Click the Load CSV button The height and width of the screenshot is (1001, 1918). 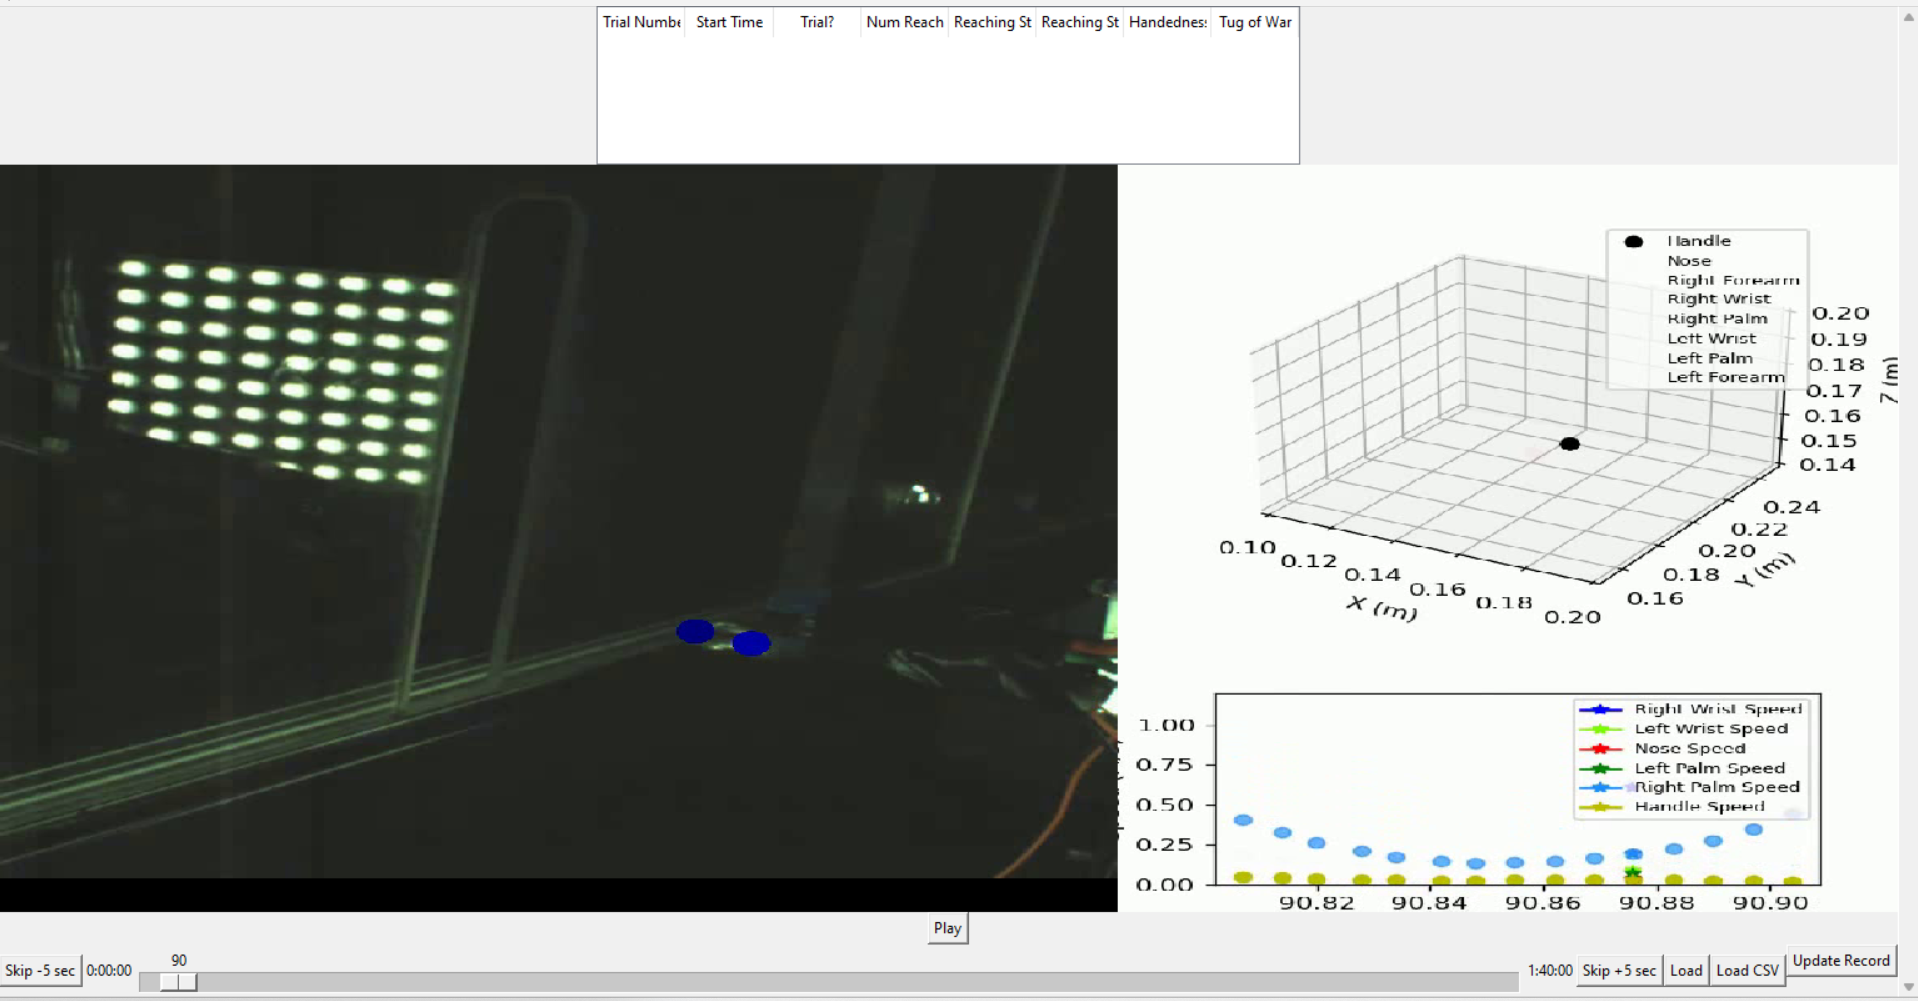click(x=1747, y=970)
